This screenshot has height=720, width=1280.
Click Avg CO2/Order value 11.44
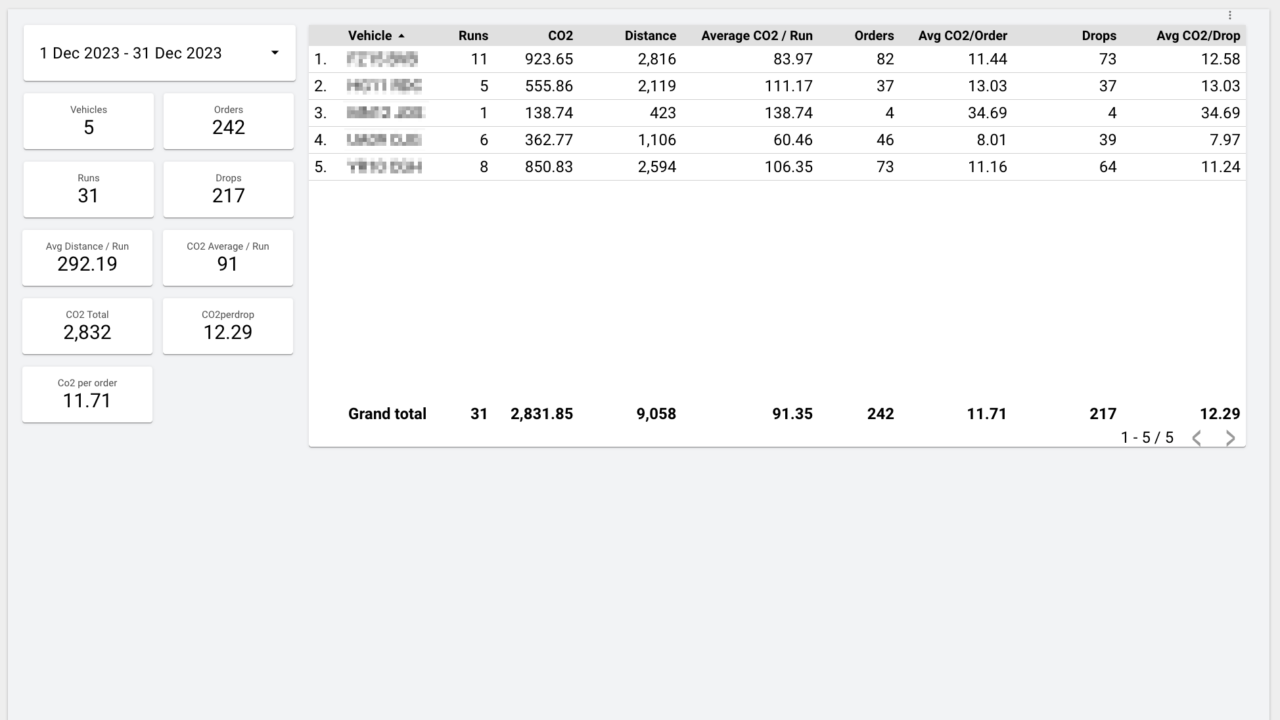coord(987,59)
